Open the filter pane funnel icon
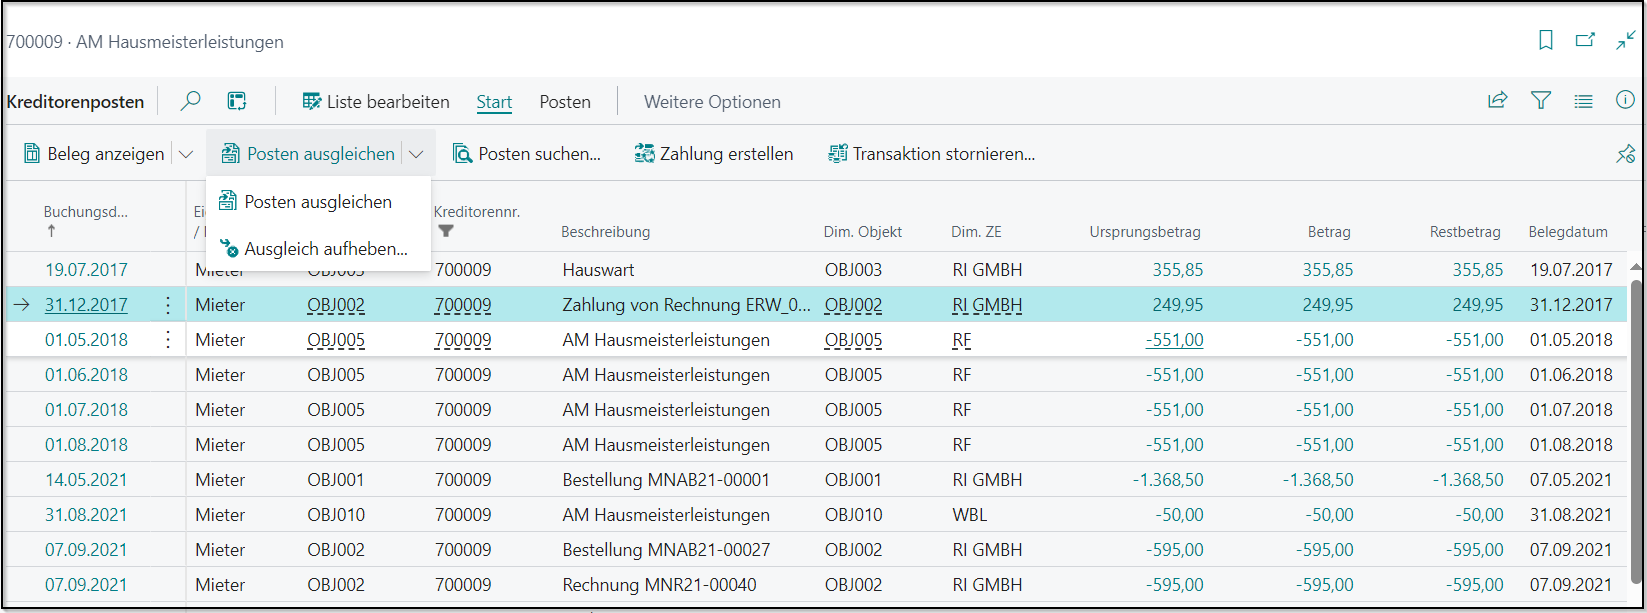 pyautogui.click(x=1541, y=100)
